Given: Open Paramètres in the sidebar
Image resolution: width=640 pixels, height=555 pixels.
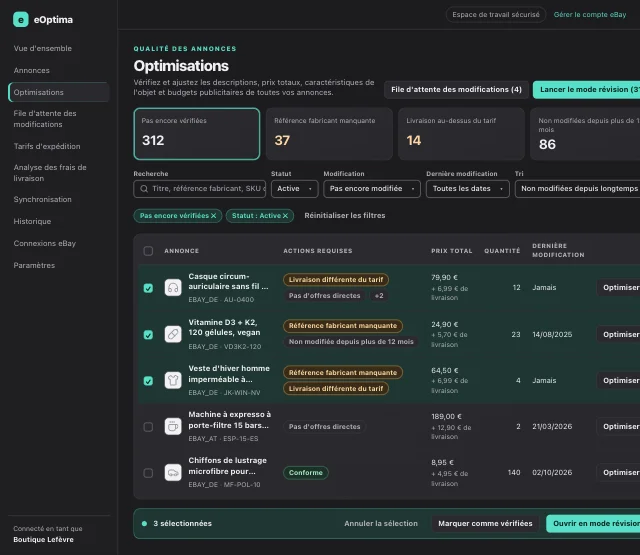Looking at the screenshot, I should click(34, 265).
